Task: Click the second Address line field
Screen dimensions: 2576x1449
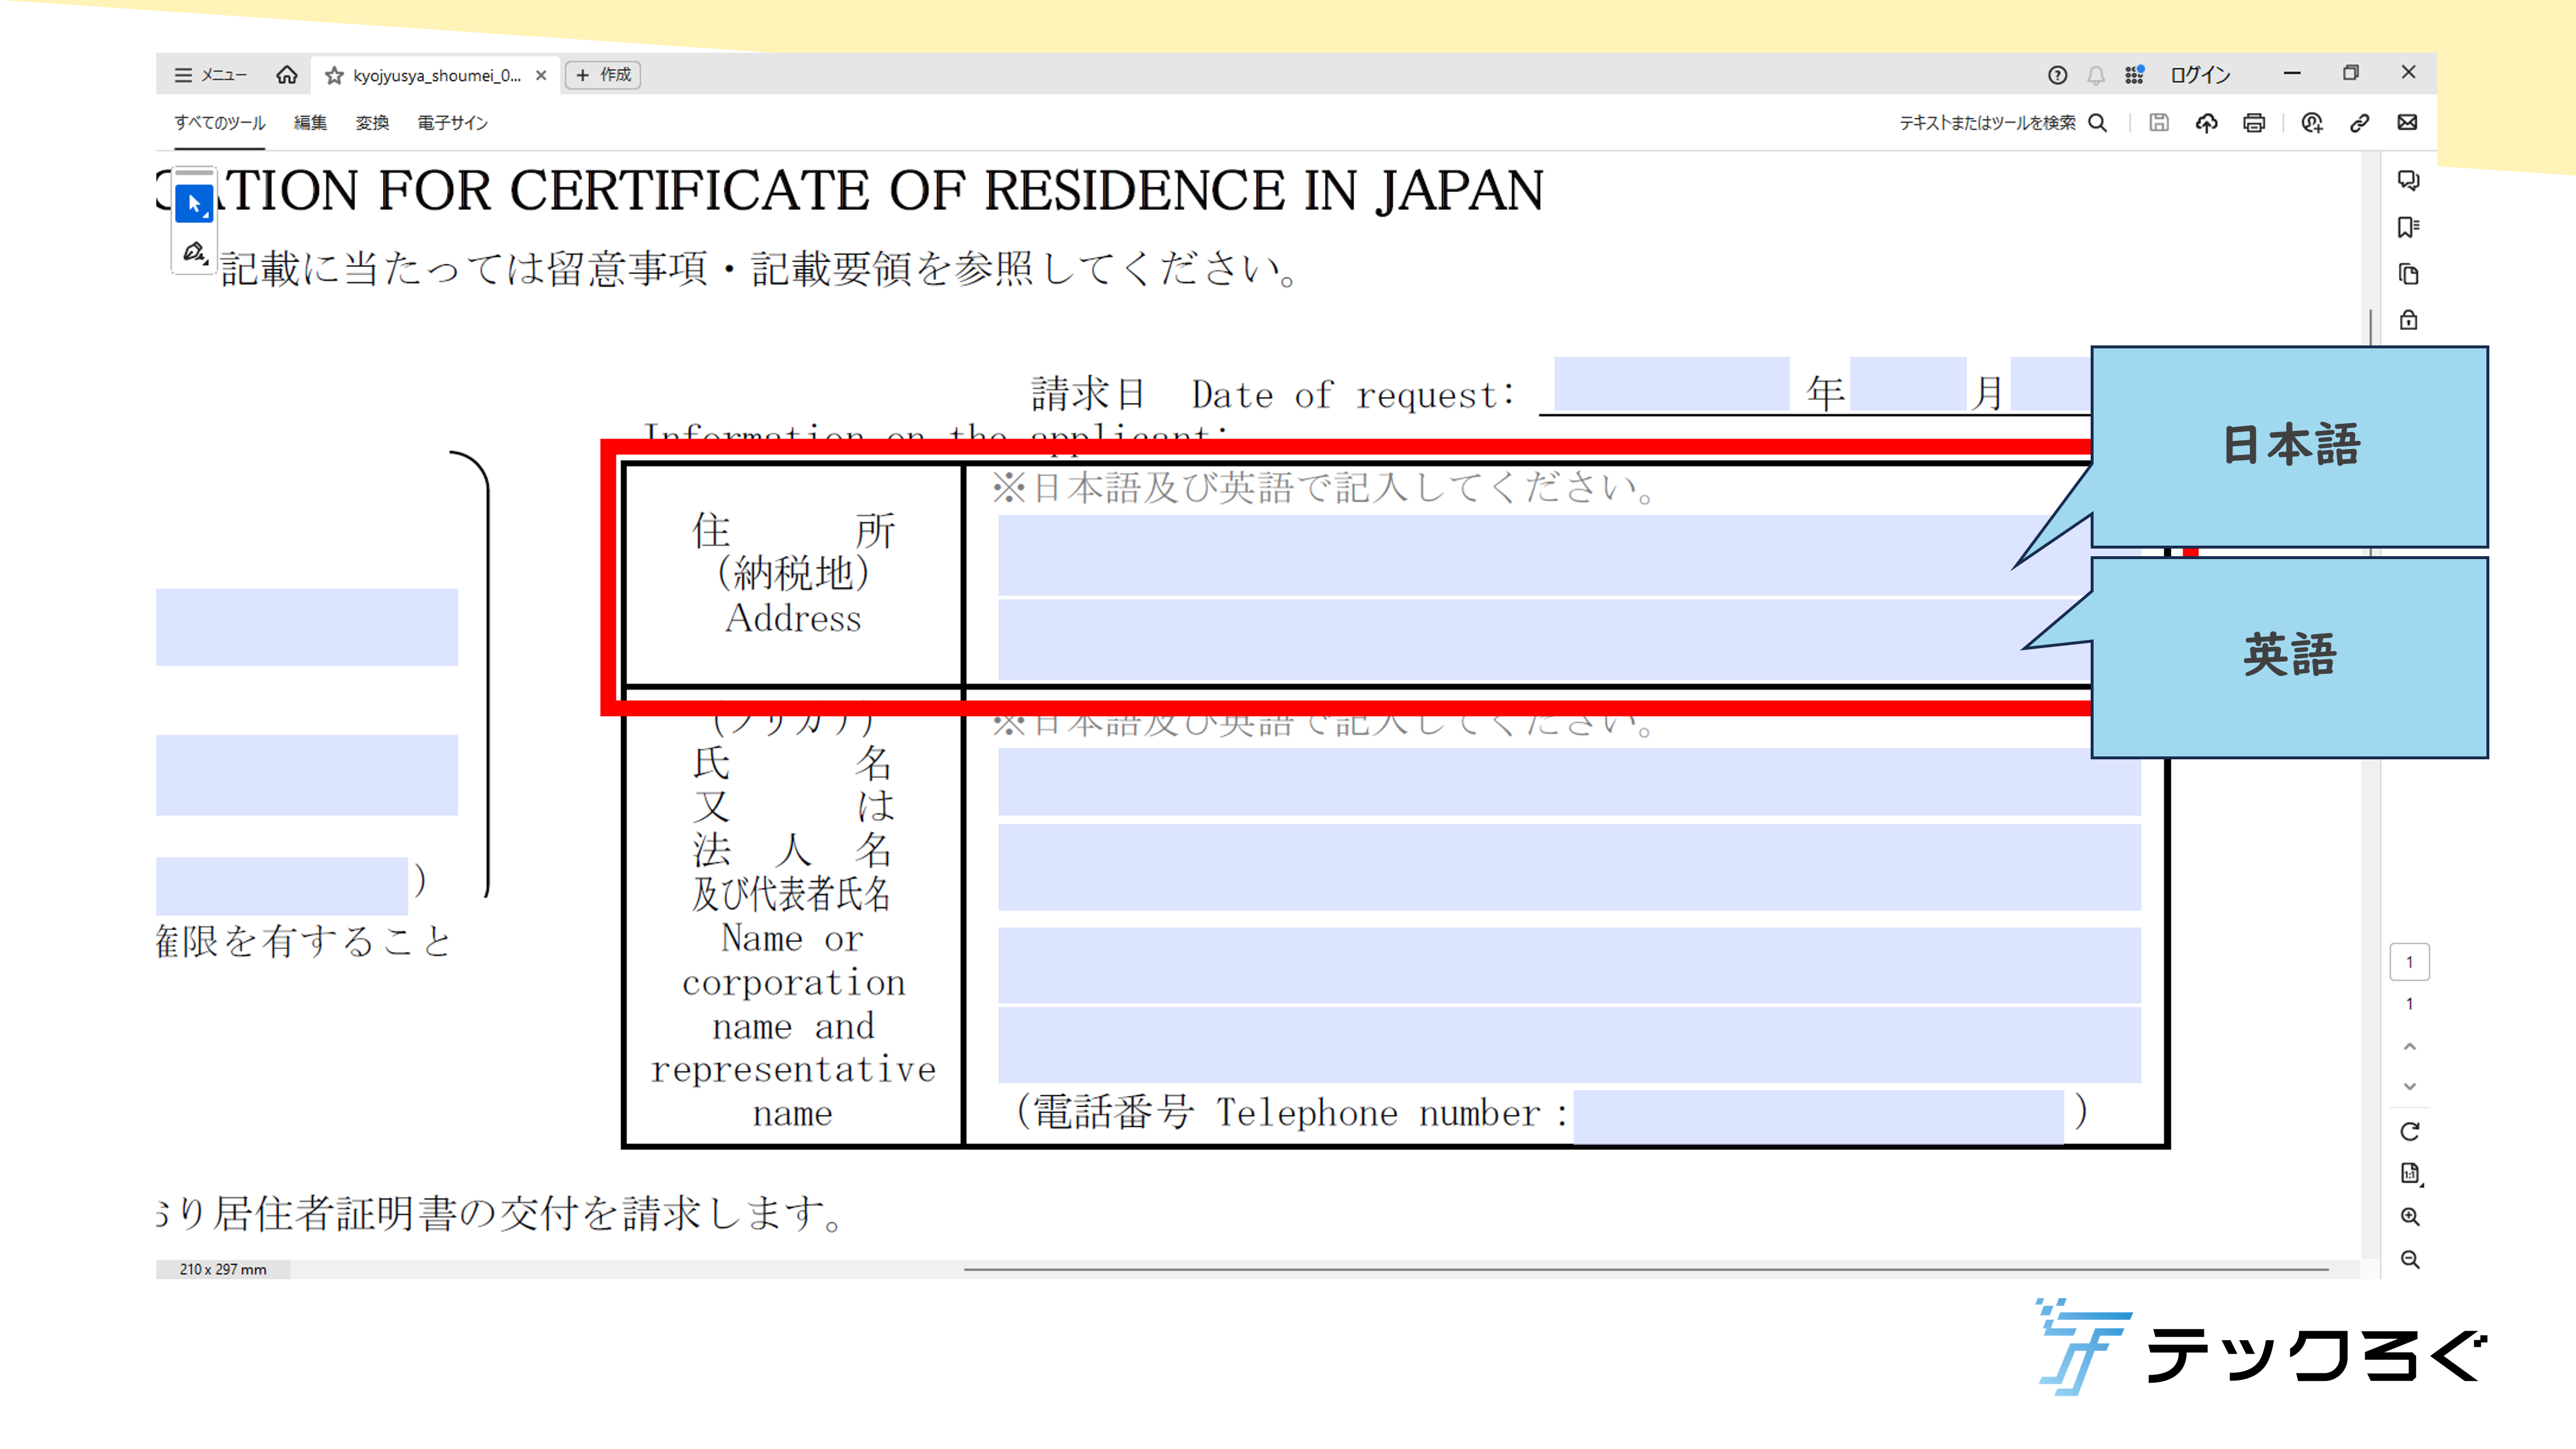Action: coord(1545,640)
